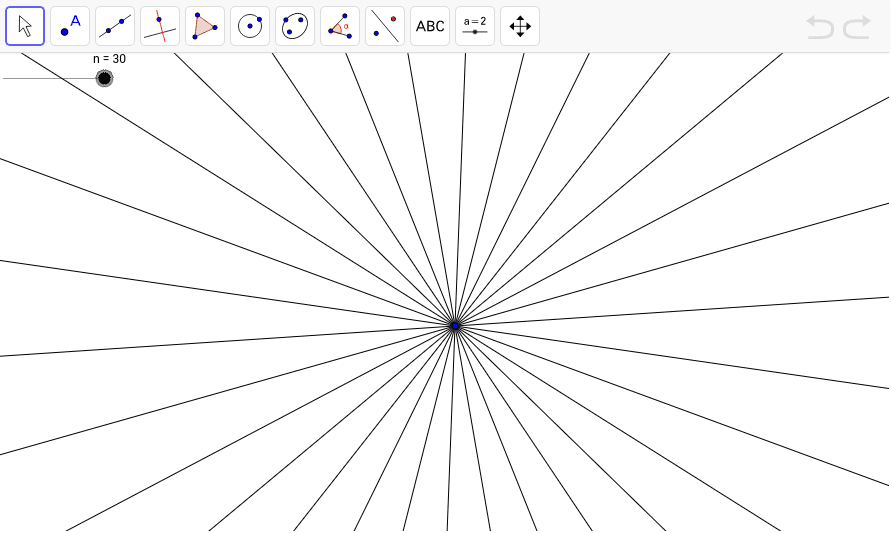The height and width of the screenshot is (533, 891).
Task: Click the blue center point of the lines
Action: pos(455,326)
